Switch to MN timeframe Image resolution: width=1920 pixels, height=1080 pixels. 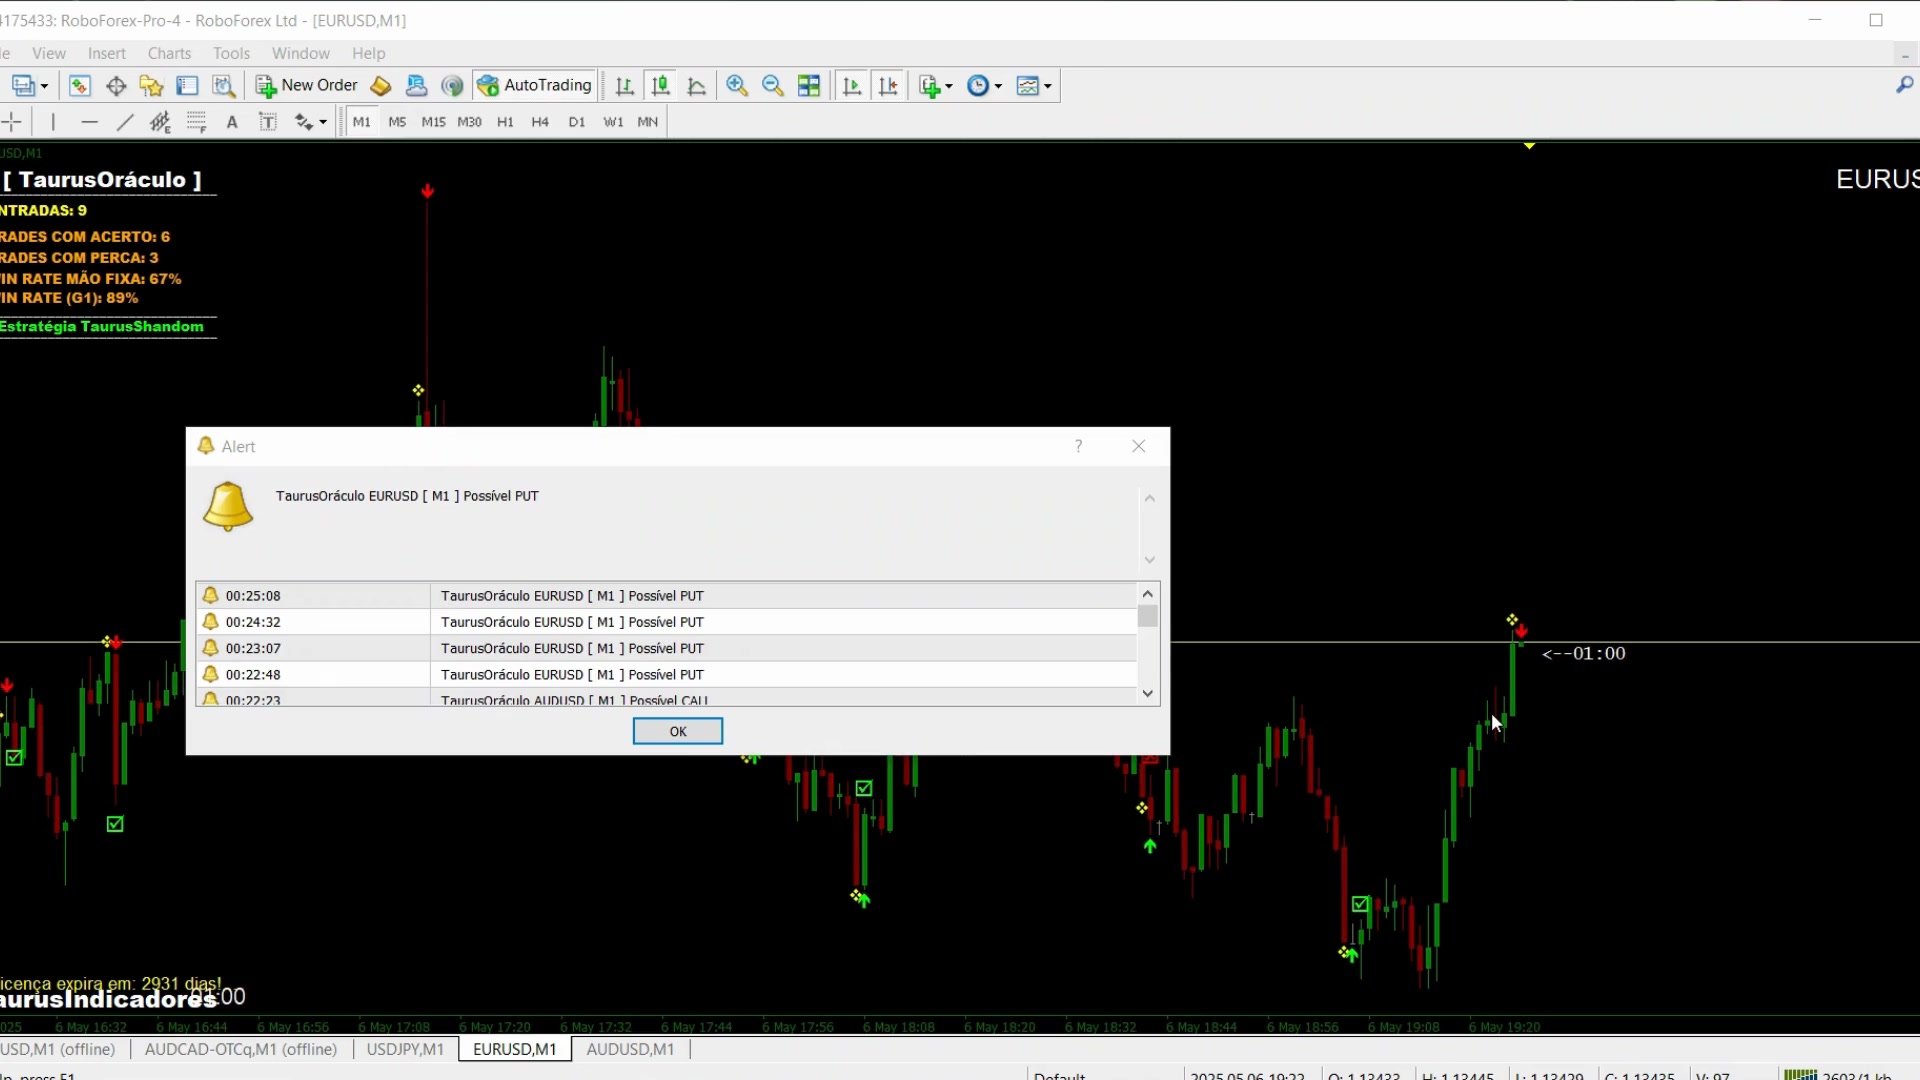click(648, 122)
